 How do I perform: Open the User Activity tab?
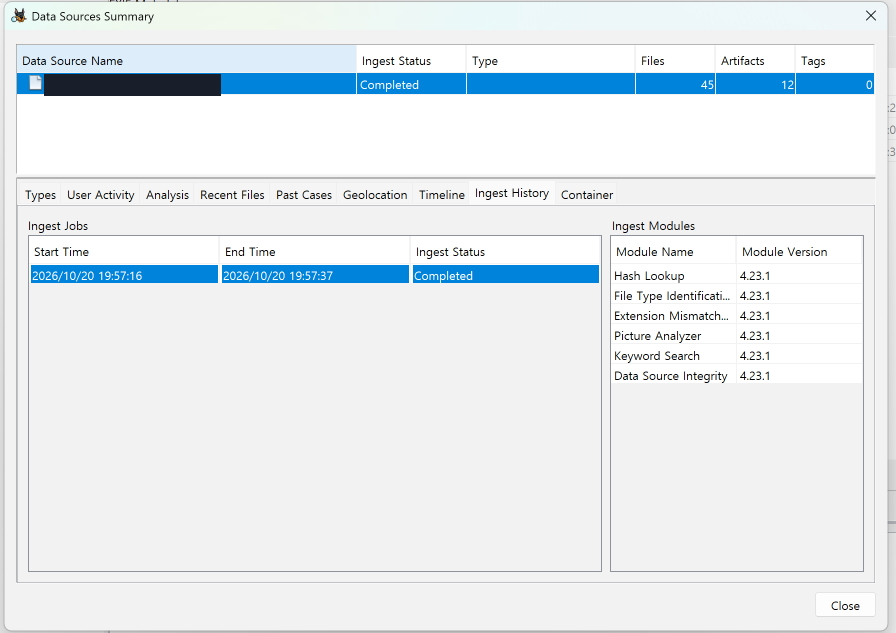coord(101,195)
